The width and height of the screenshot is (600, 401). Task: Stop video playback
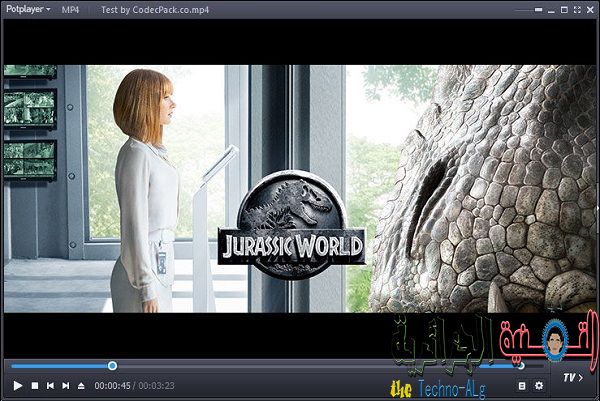[x=34, y=385]
